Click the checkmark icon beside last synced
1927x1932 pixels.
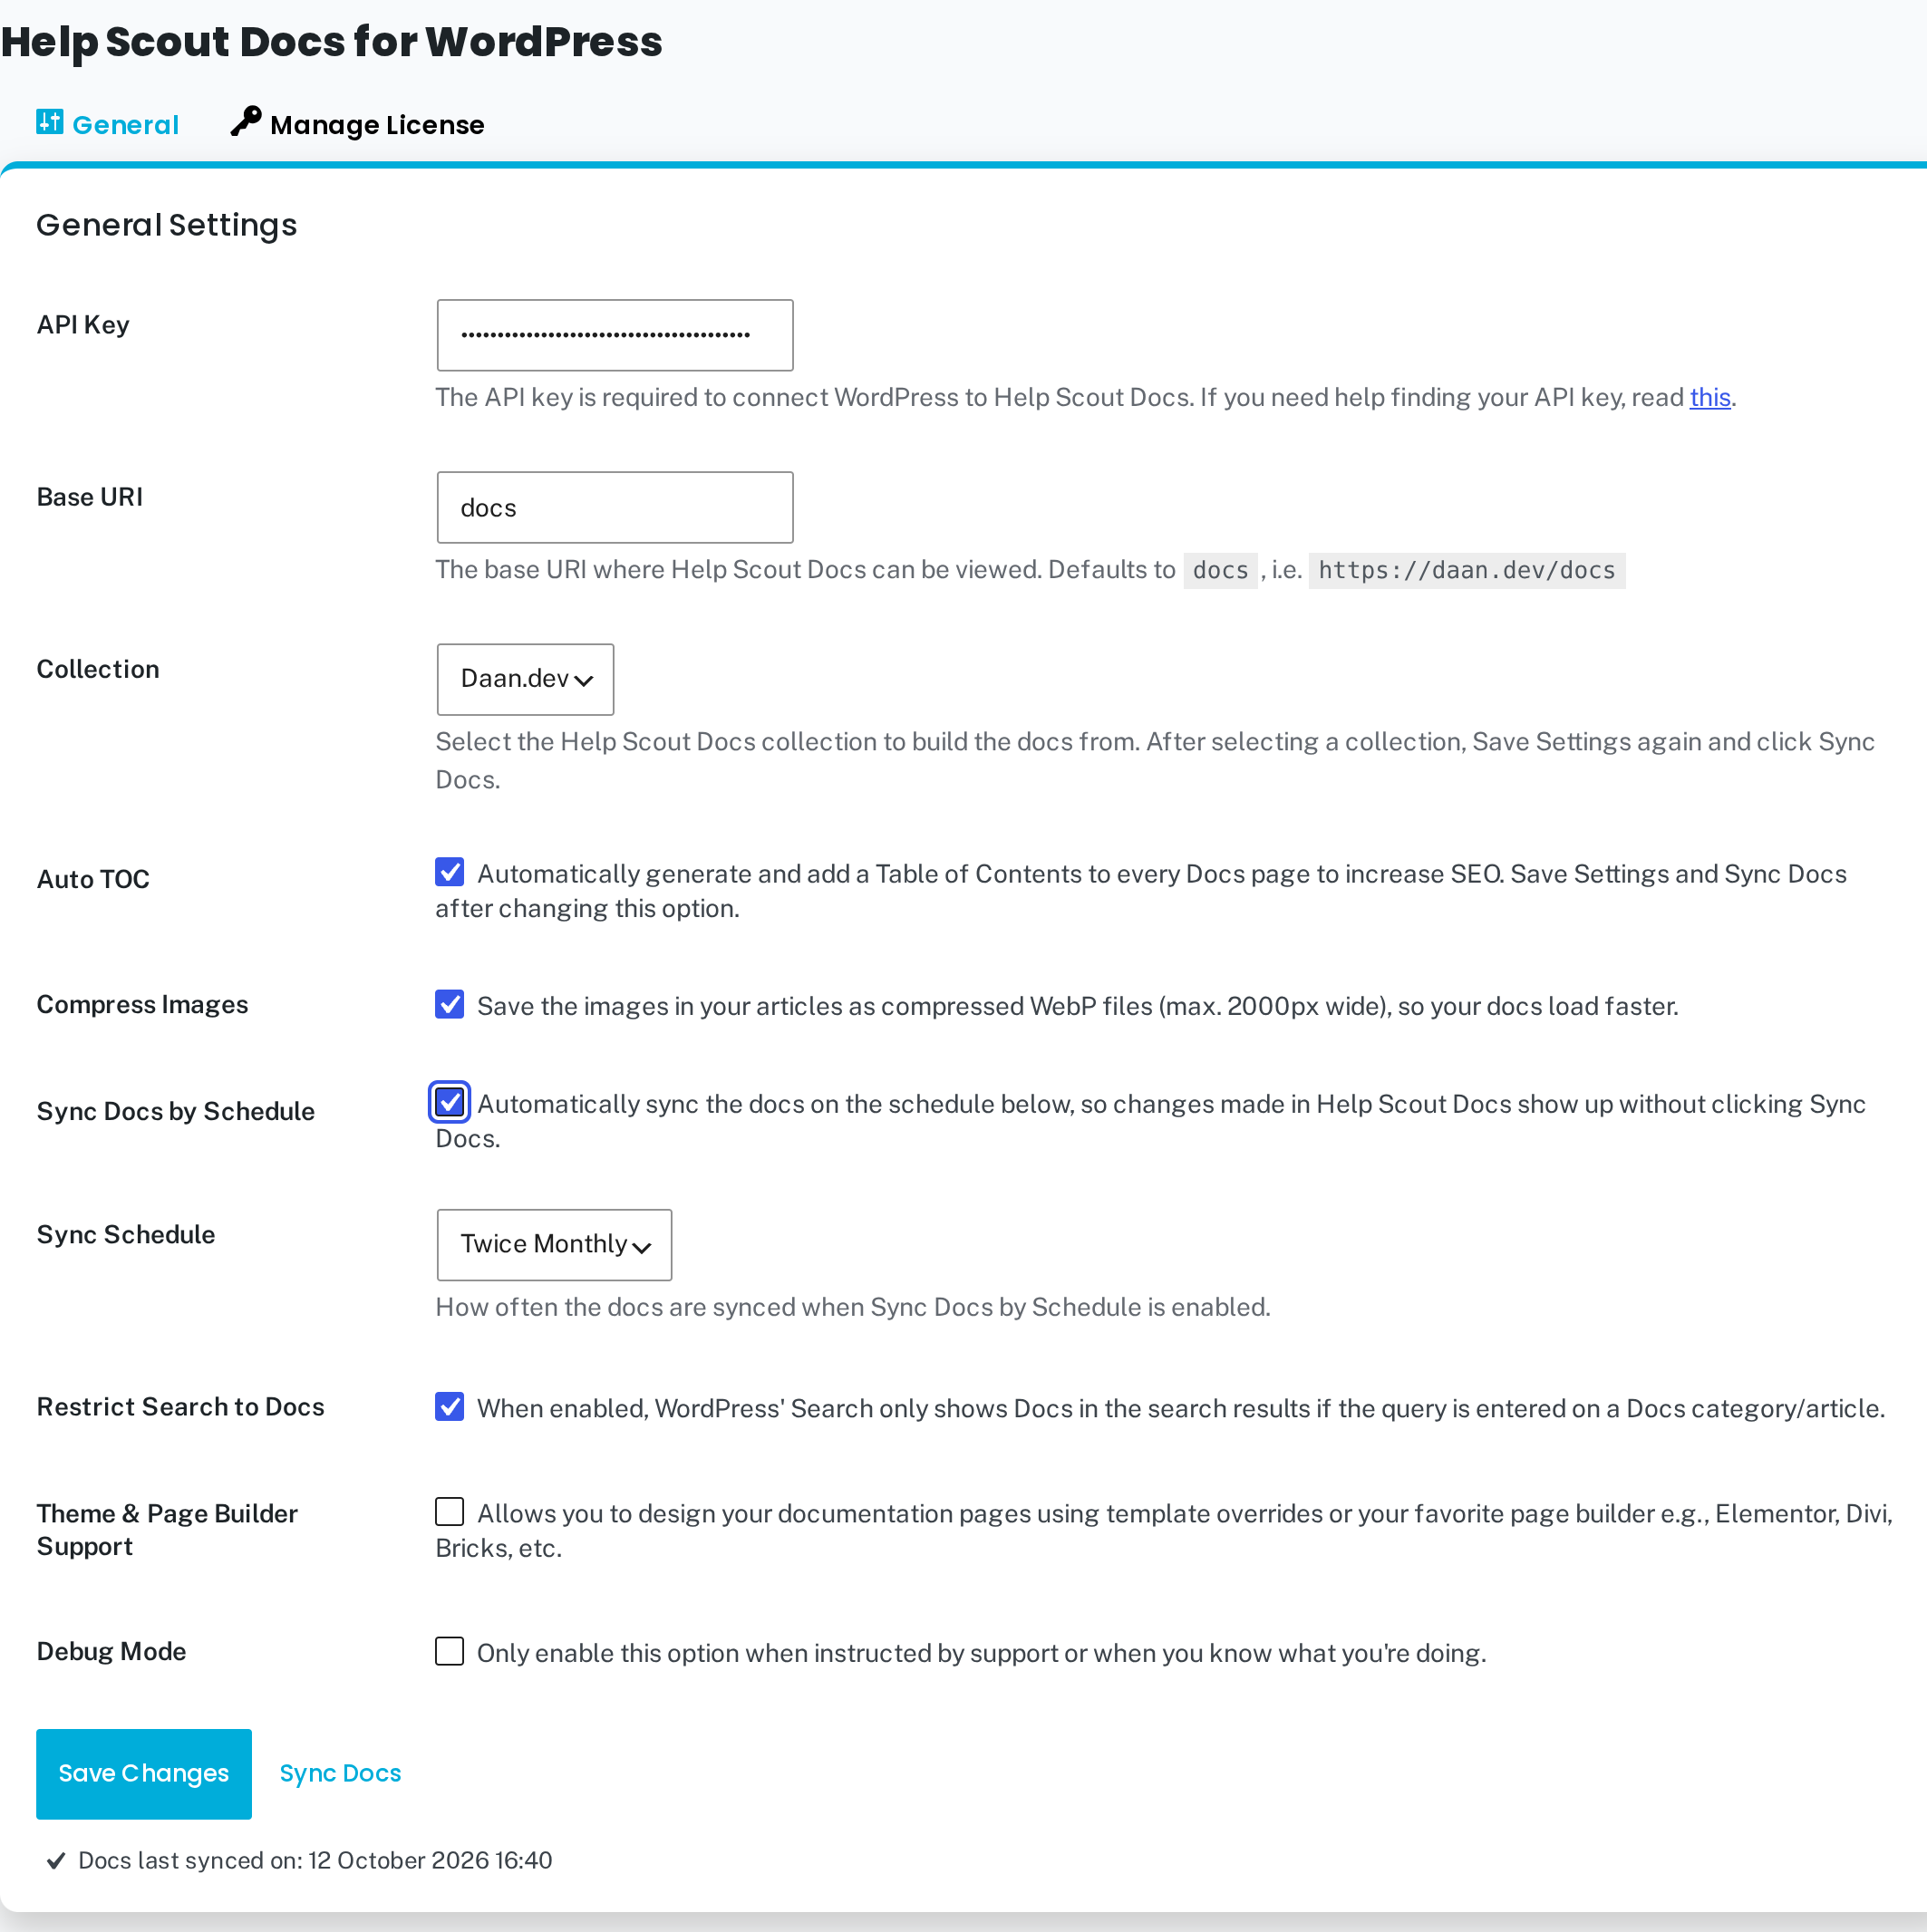[56, 1860]
